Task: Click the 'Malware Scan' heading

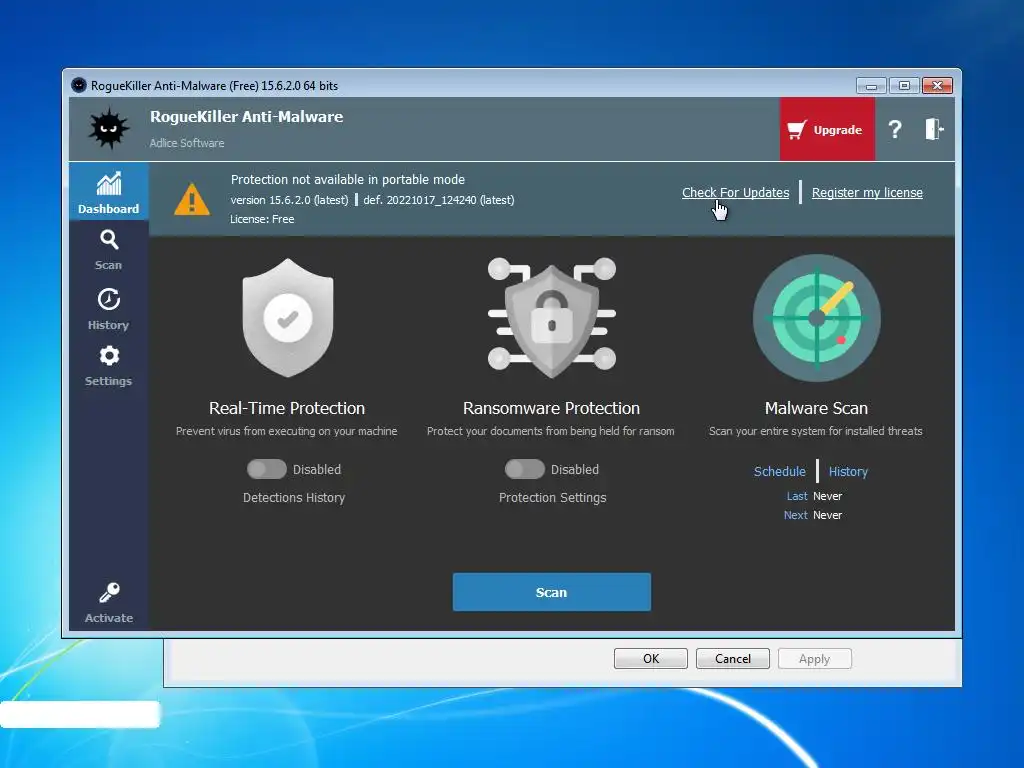Action: click(x=816, y=408)
